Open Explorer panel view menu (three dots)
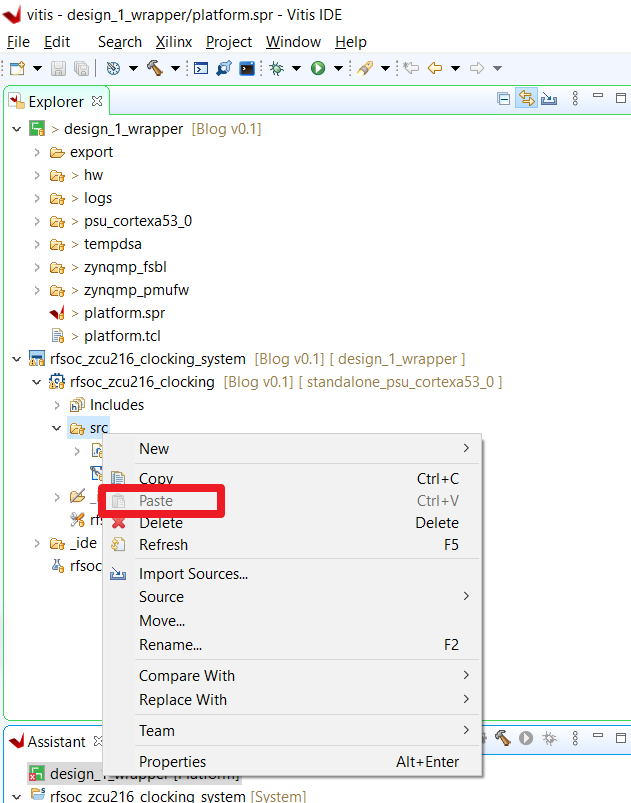Viewport: 631px width, 803px height. pos(575,98)
